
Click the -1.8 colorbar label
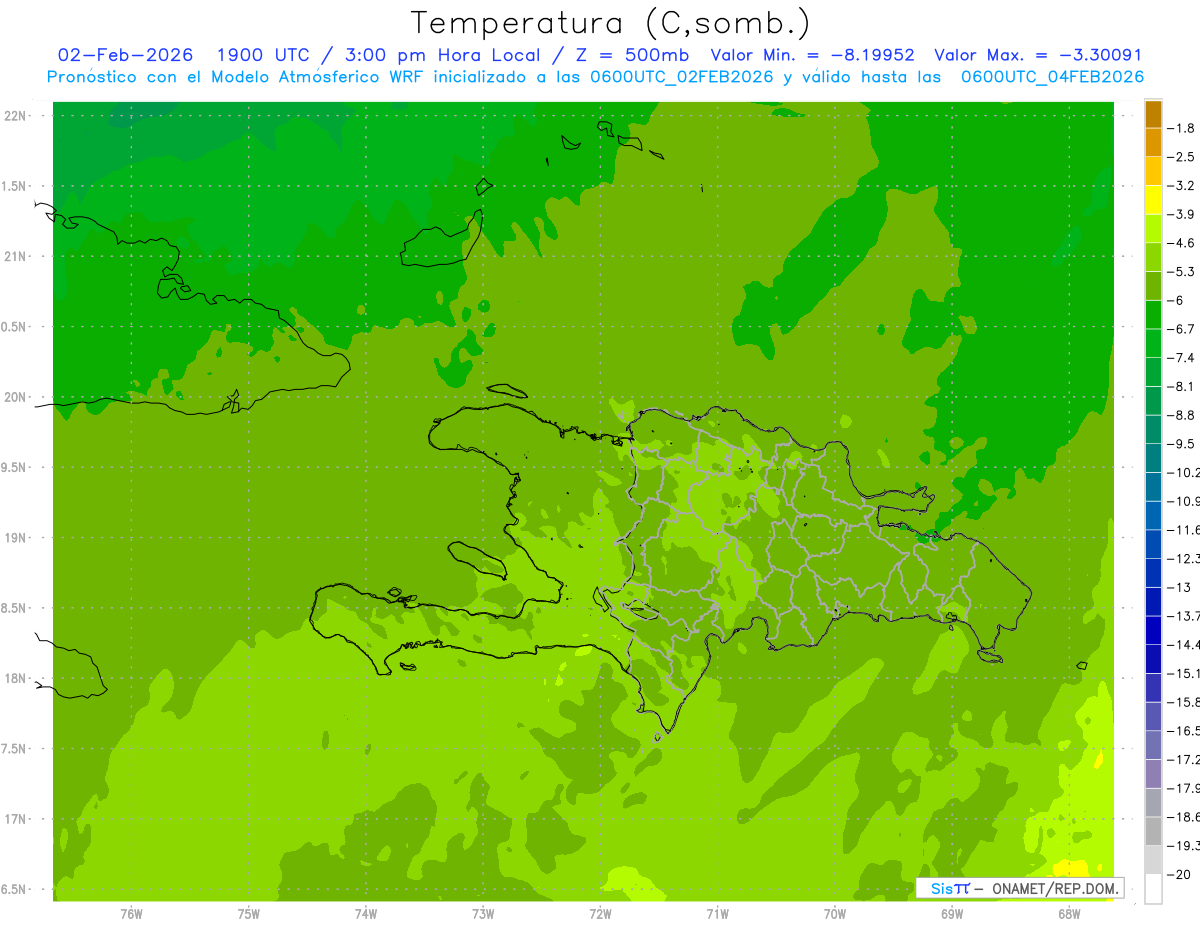pyautogui.click(x=1182, y=128)
